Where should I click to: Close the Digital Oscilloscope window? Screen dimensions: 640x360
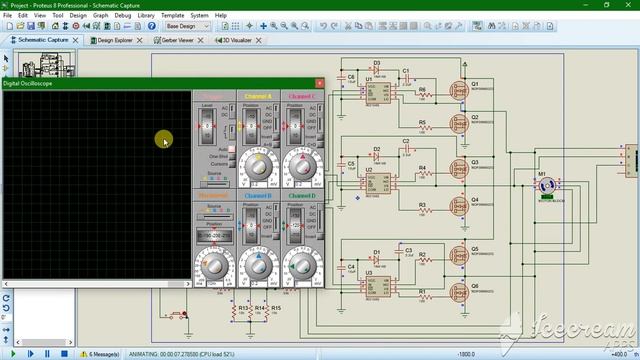click(x=320, y=83)
